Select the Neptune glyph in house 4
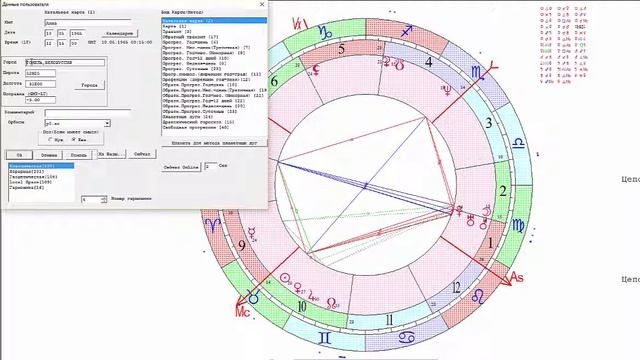 (448, 90)
